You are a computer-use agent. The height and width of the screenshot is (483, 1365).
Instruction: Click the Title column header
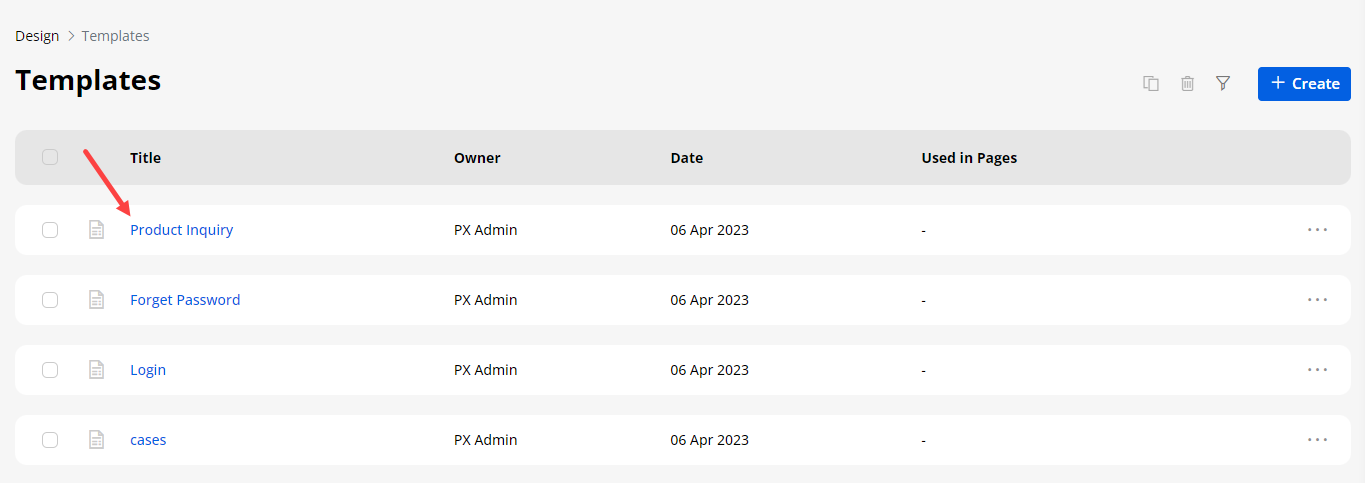145,158
